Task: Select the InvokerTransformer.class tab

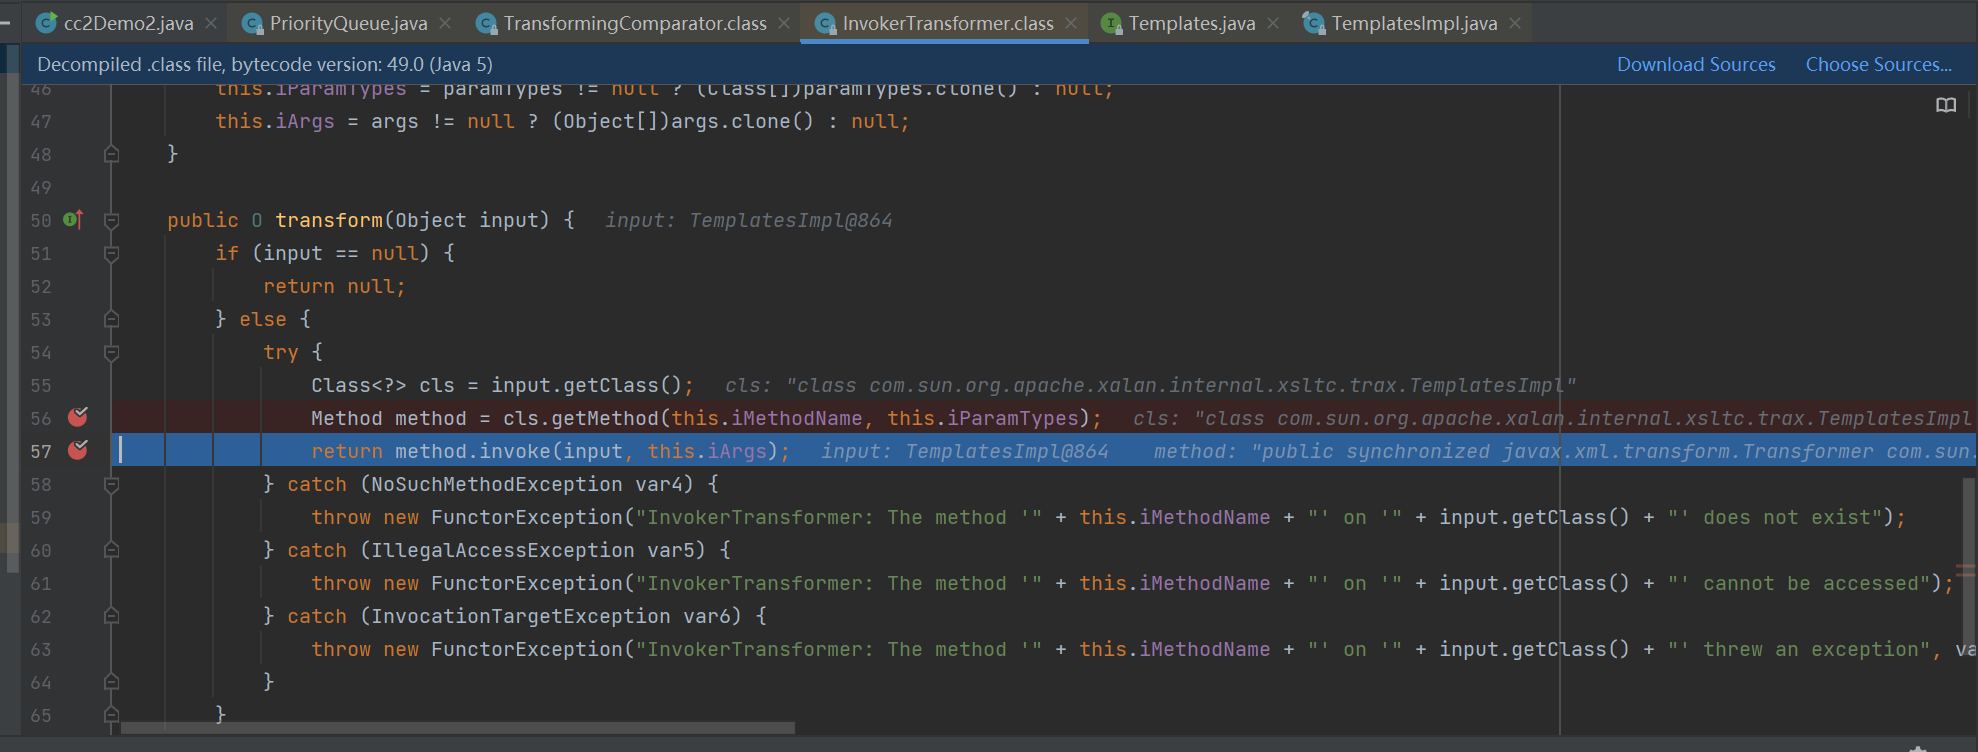Action: click(948, 23)
